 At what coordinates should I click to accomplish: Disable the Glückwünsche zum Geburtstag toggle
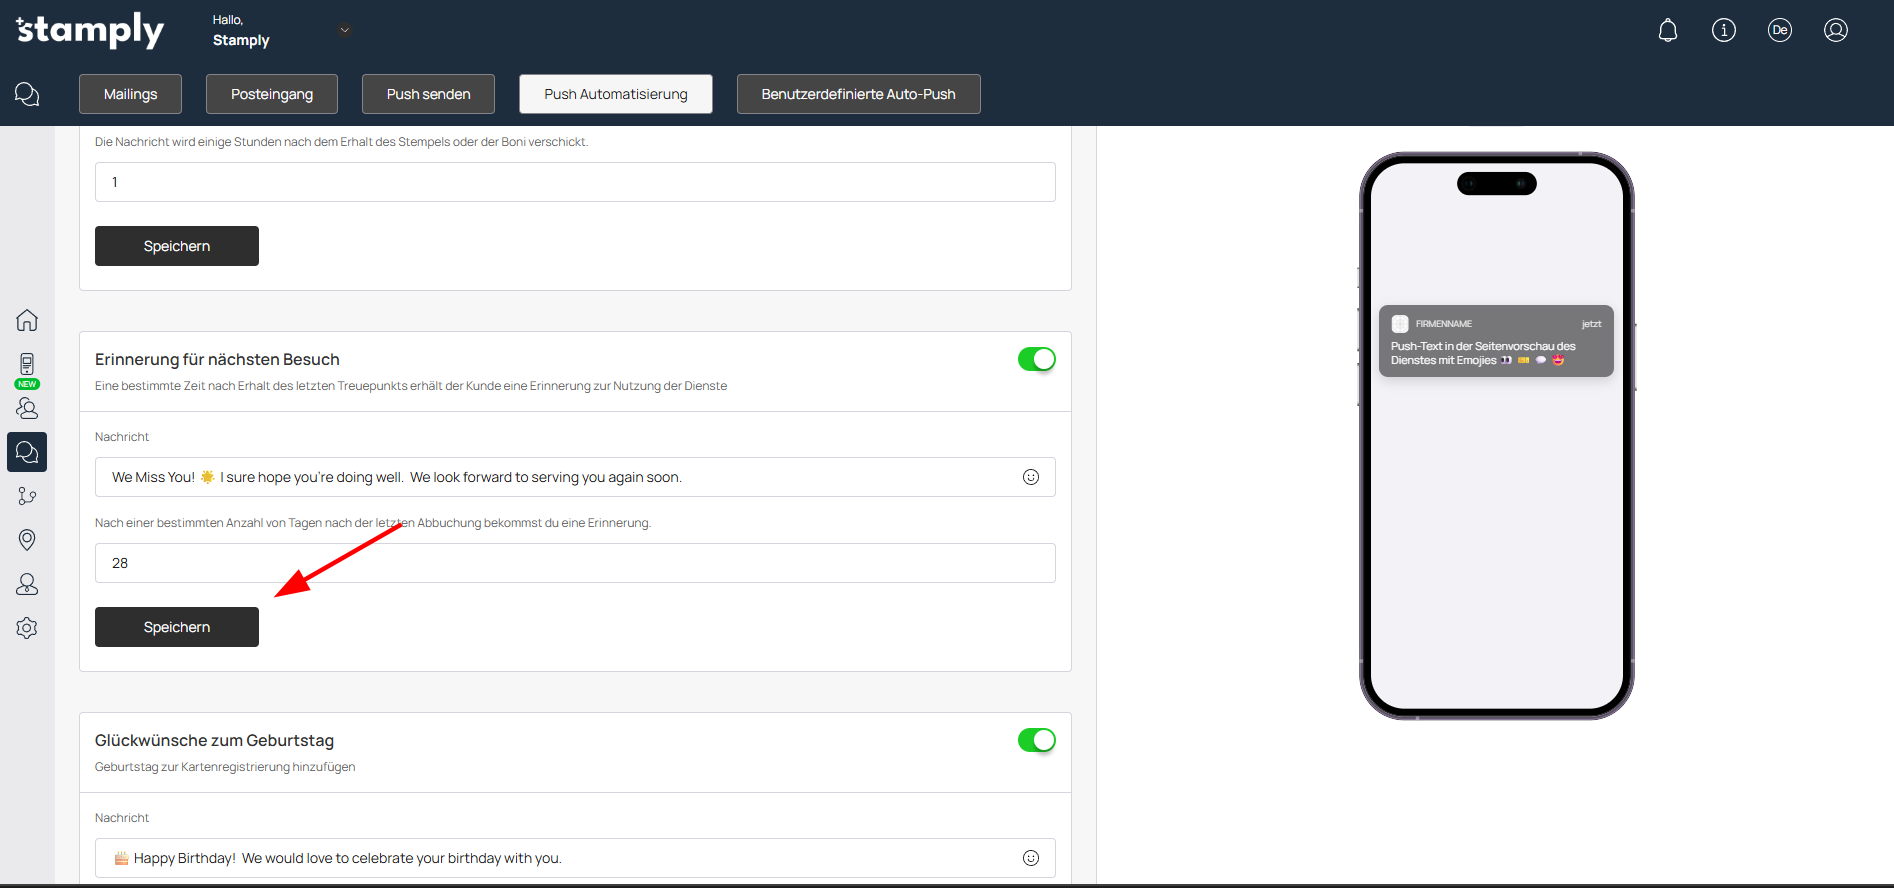[1036, 740]
